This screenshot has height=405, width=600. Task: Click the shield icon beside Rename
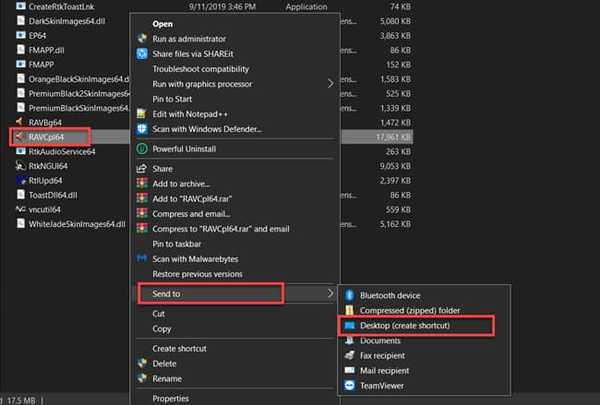pos(142,378)
